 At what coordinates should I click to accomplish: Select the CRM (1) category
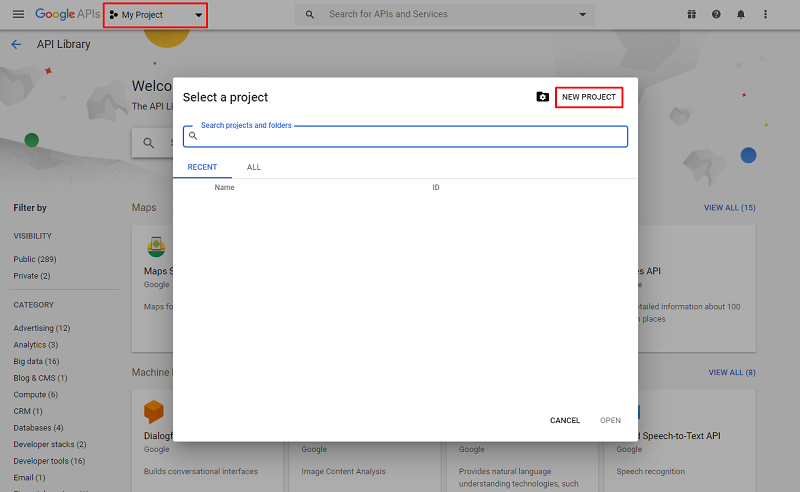[28, 411]
